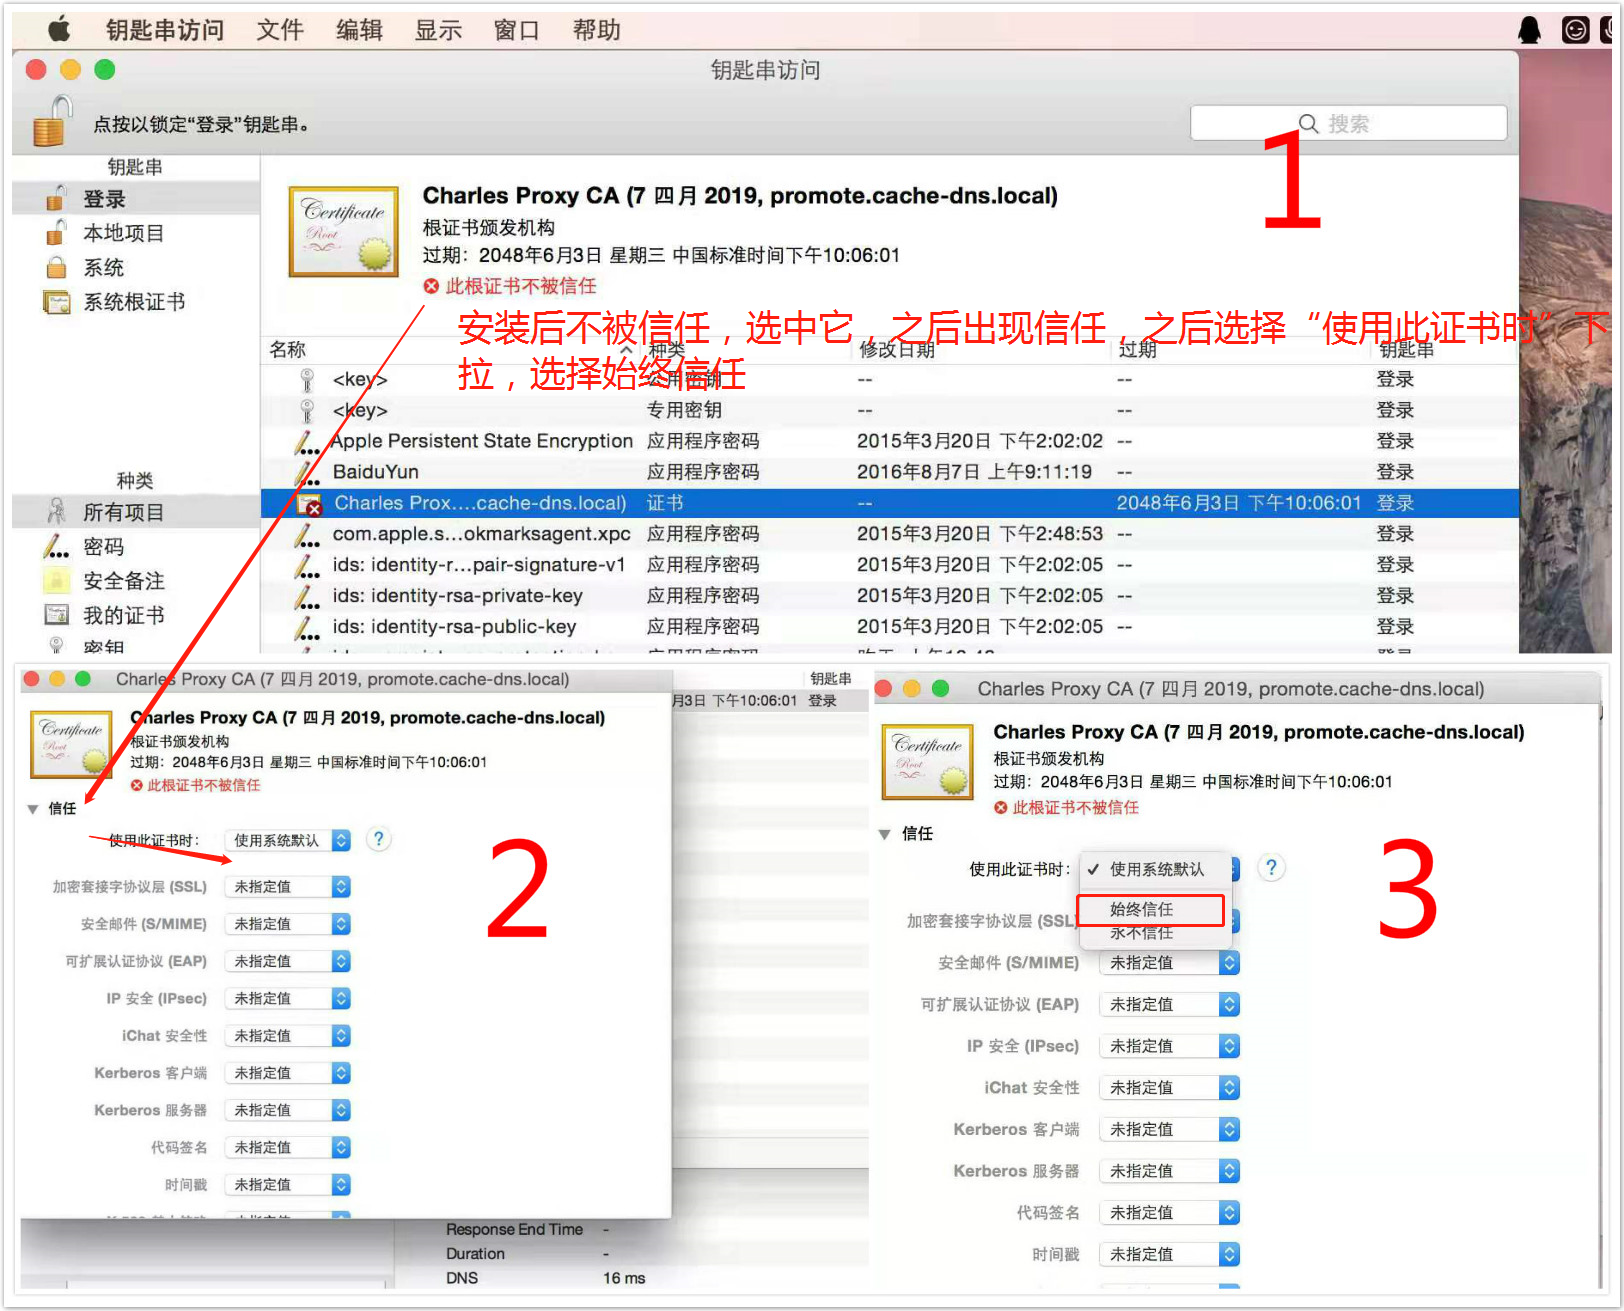Open the 钥匙串访问 app menu
The height and width of the screenshot is (1311, 1624).
pos(165,30)
